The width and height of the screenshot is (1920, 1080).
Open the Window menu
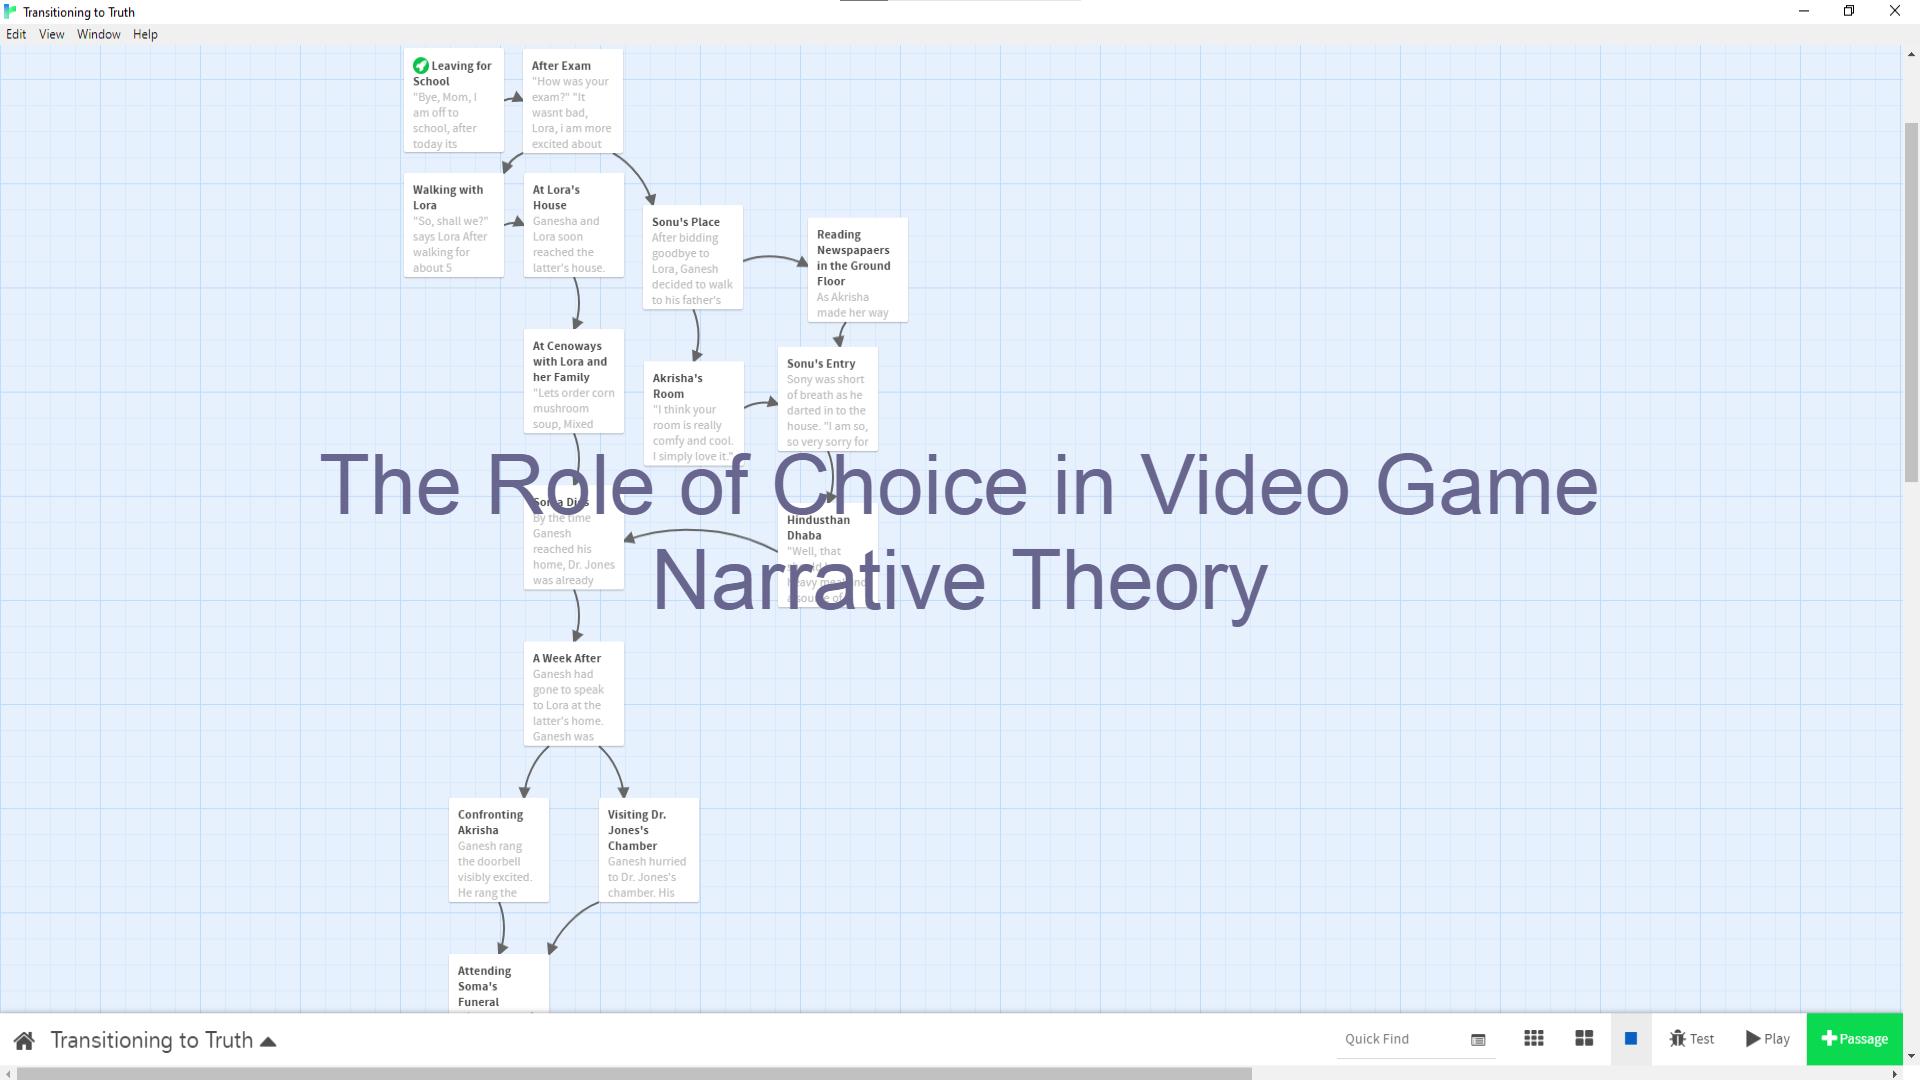pyautogui.click(x=98, y=34)
